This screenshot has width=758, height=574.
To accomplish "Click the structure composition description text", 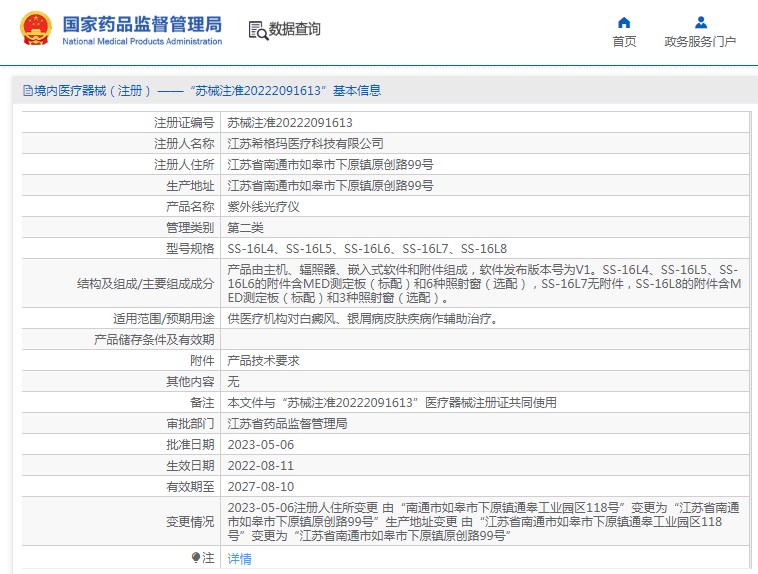I will (x=484, y=284).
